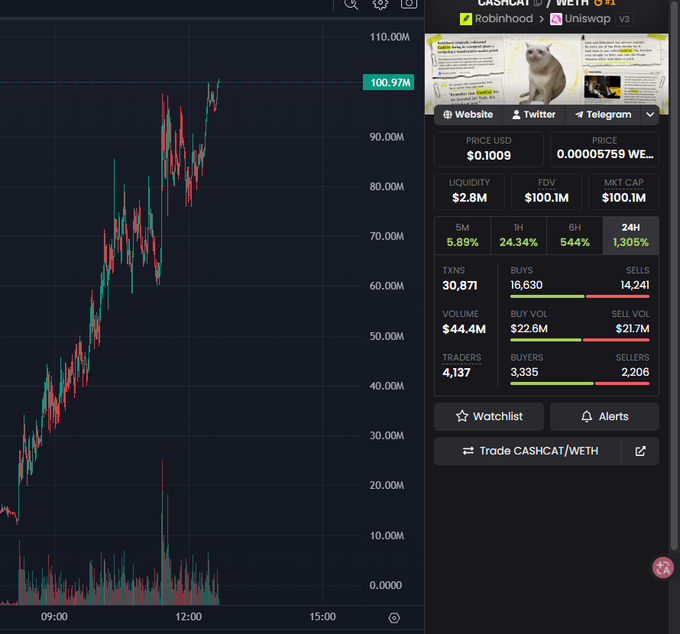
Task: Open Alerts for this pair
Action: click(x=605, y=416)
